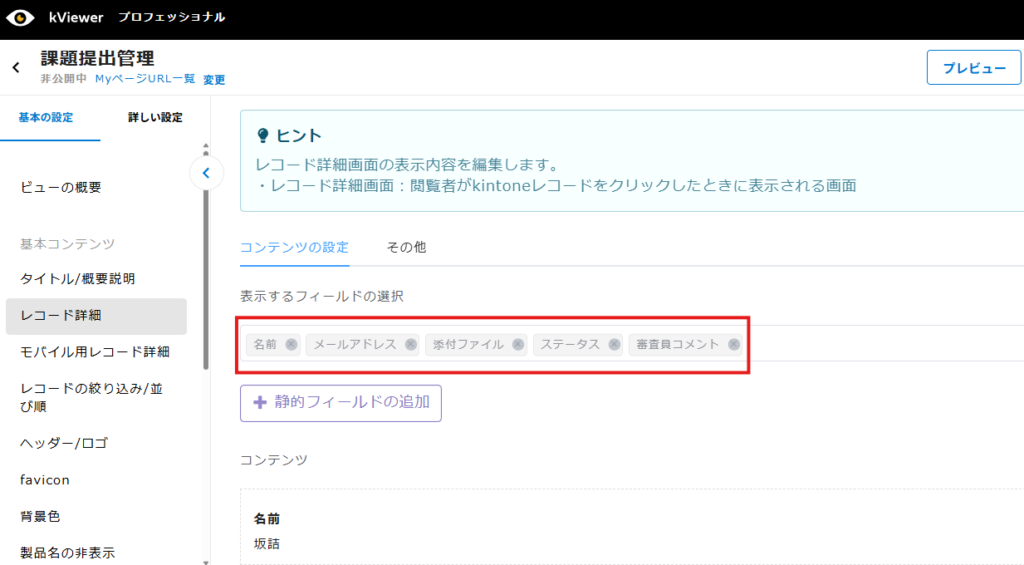The width and height of the screenshot is (1024, 565).
Task: Open ビューの概要 in the sidebar
Action: 61,187
